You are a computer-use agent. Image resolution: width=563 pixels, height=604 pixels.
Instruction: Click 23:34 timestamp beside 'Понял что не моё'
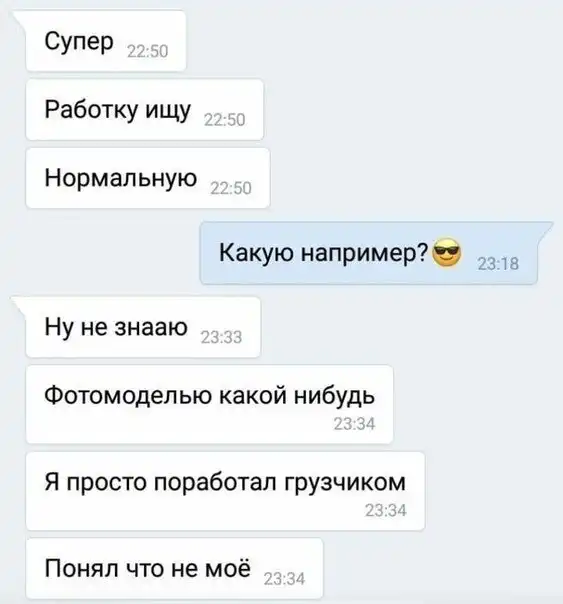(284, 579)
